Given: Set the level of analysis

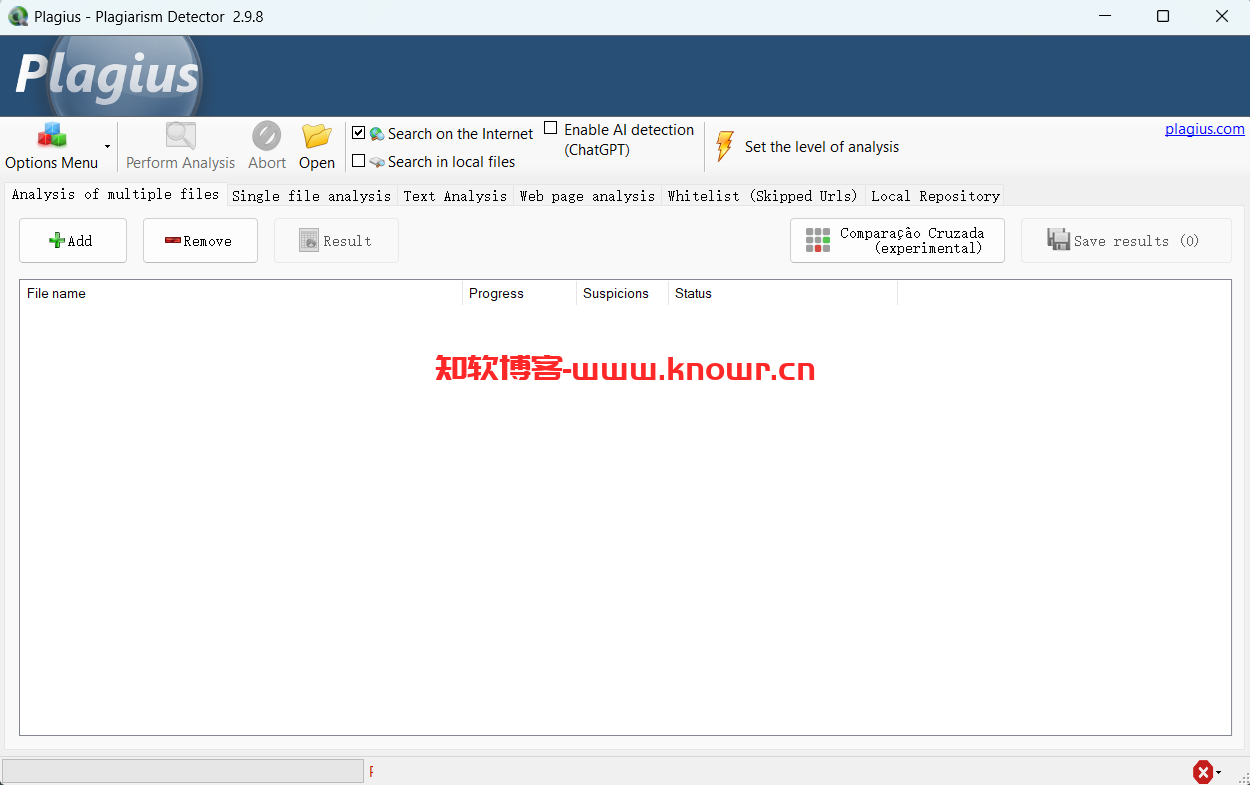Looking at the screenshot, I should [807, 147].
